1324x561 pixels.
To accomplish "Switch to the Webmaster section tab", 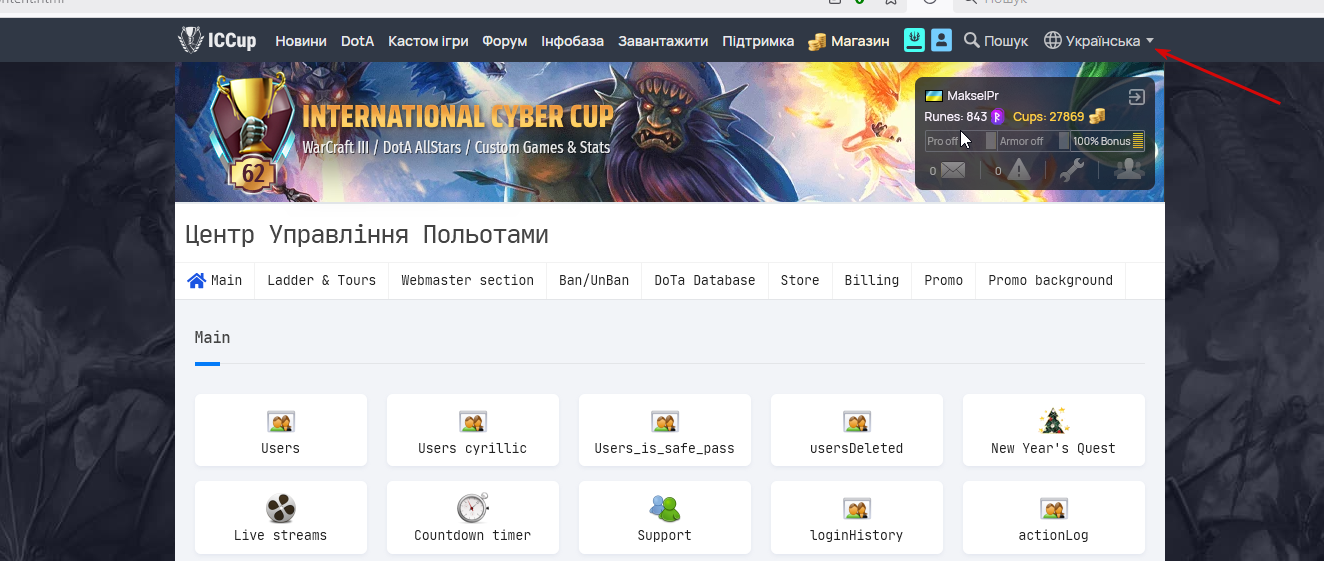I will 468,281.
